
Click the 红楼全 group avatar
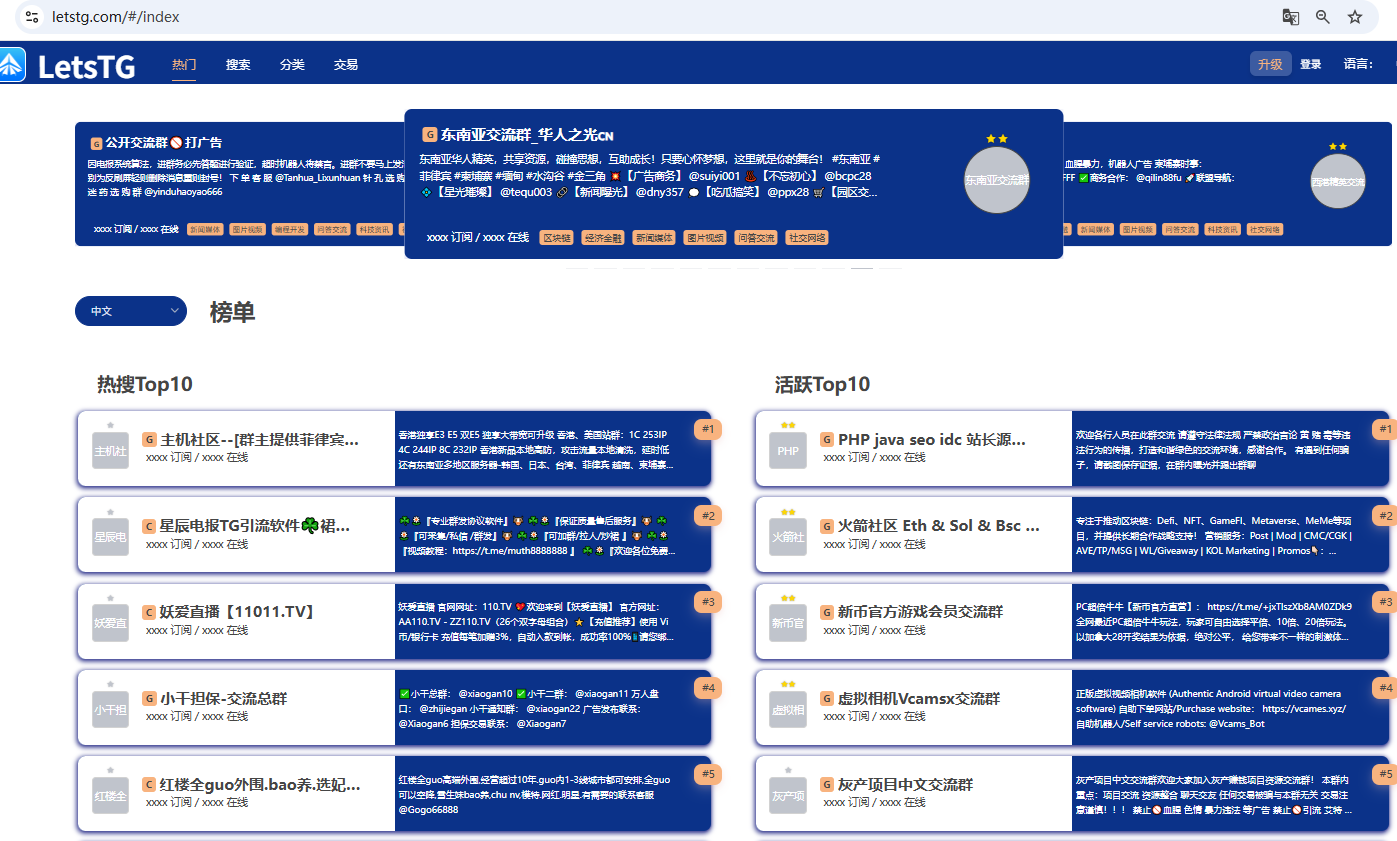(x=111, y=797)
